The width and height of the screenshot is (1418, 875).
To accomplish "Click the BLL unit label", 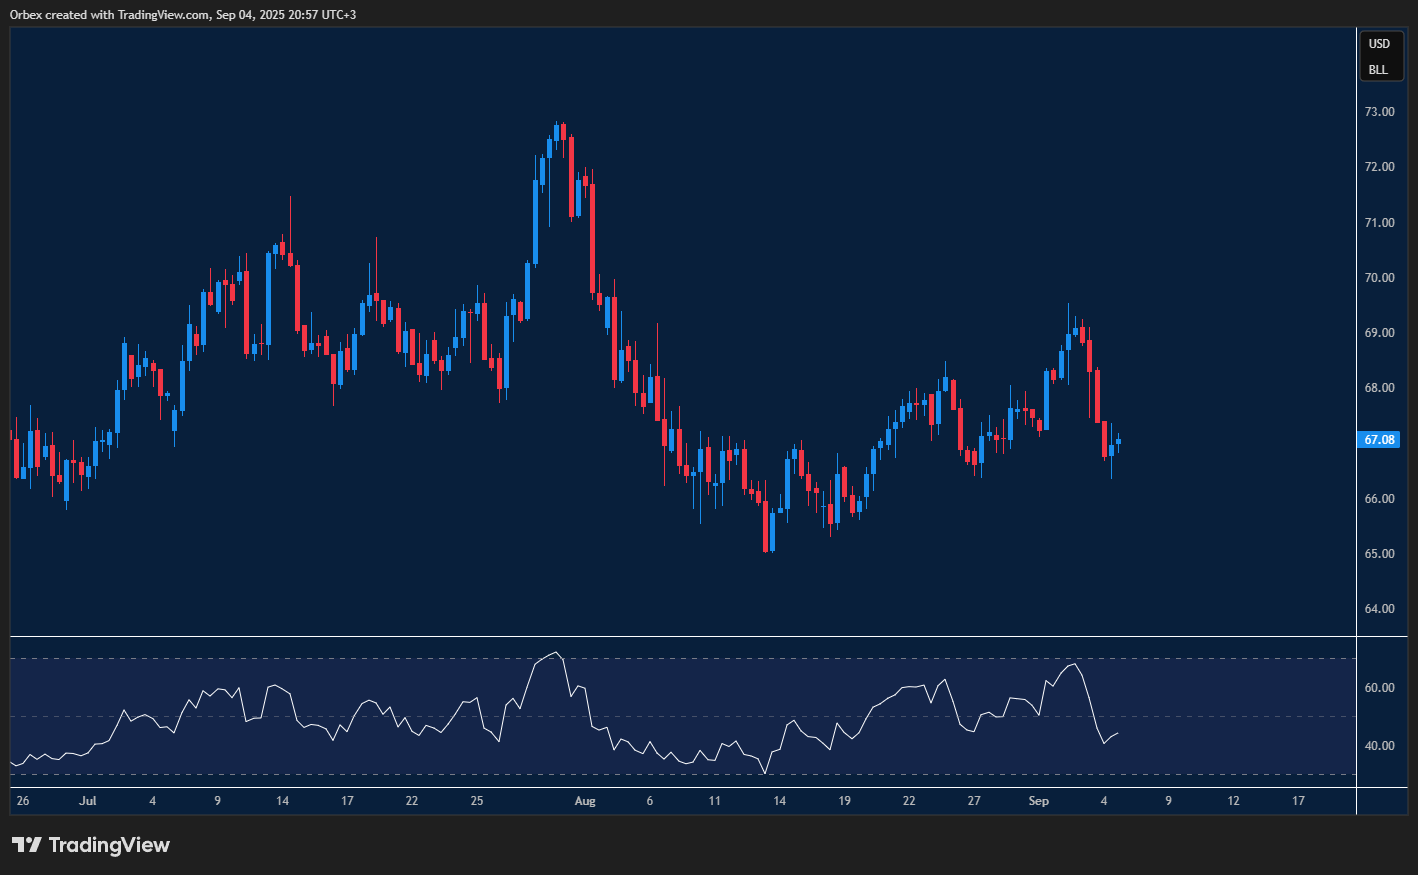I will (x=1378, y=70).
